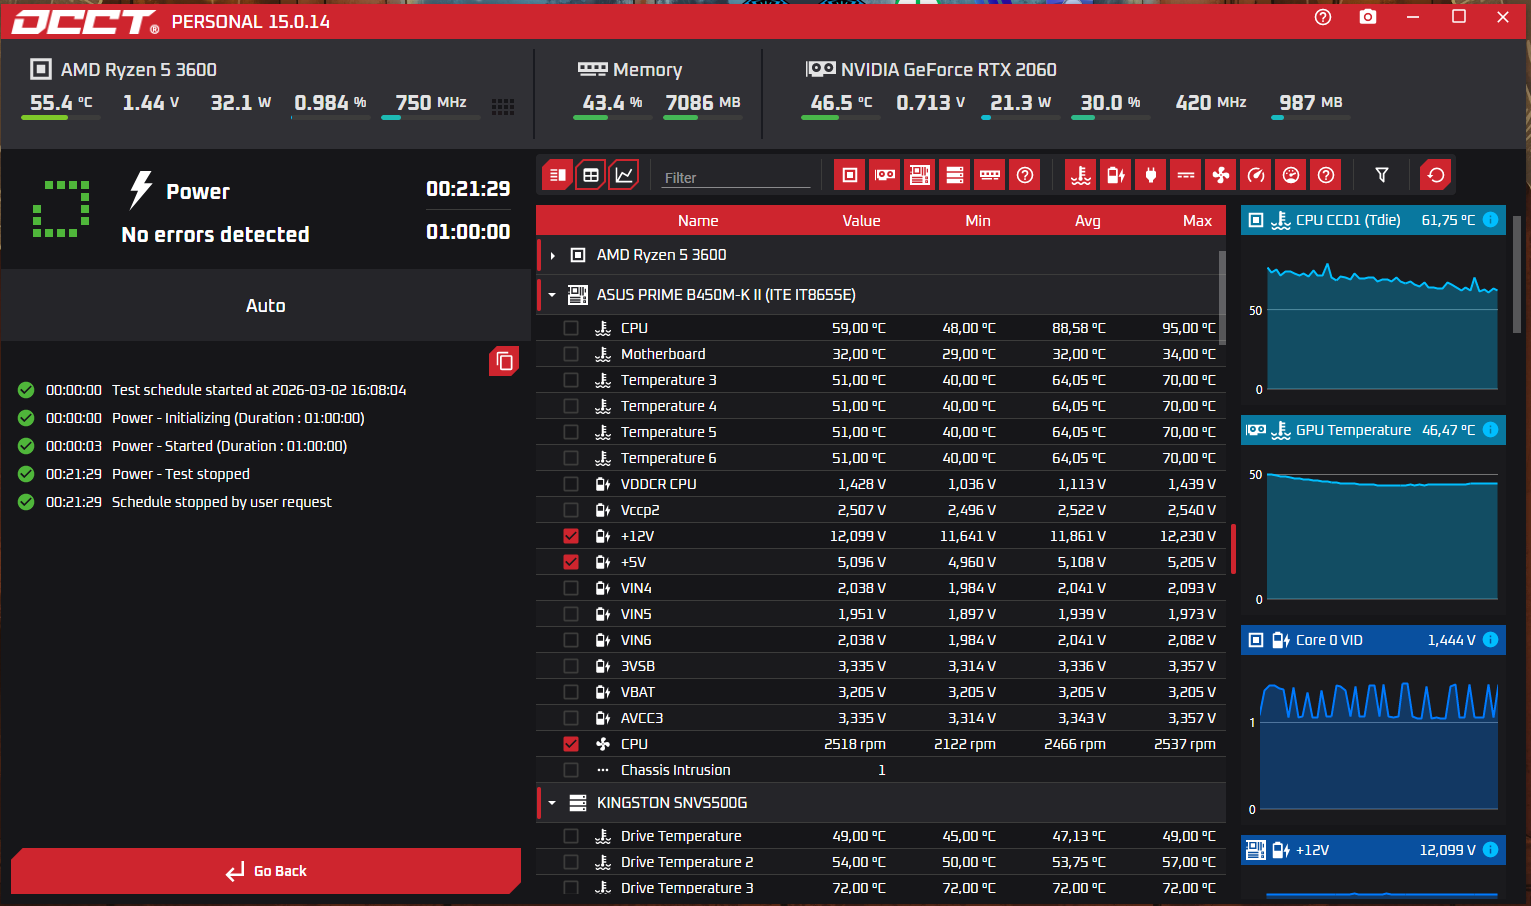Enable the Chassis Intrusion checkbox
Image resolution: width=1531 pixels, height=906 pixels.
coord(571,770)
